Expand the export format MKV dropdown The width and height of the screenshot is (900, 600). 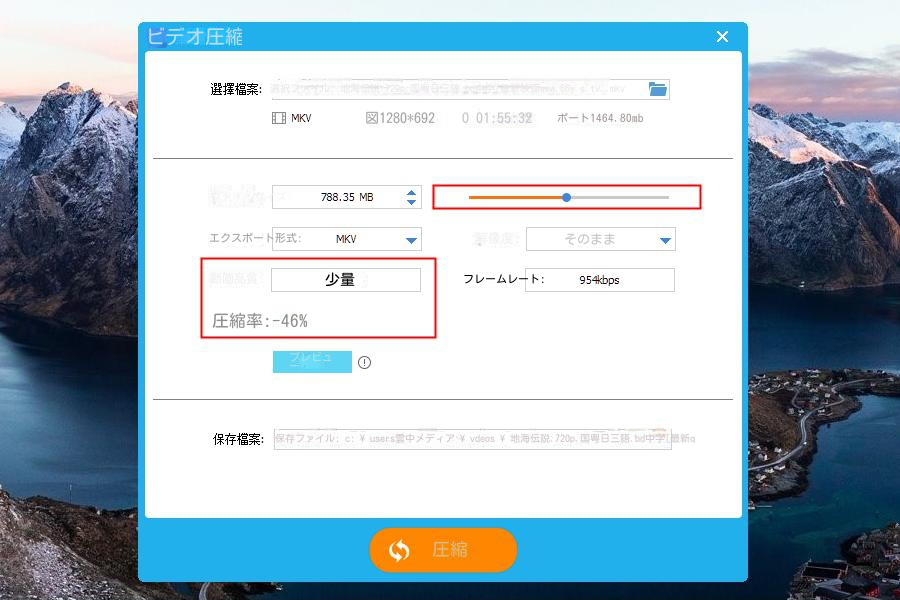(410, 240)
